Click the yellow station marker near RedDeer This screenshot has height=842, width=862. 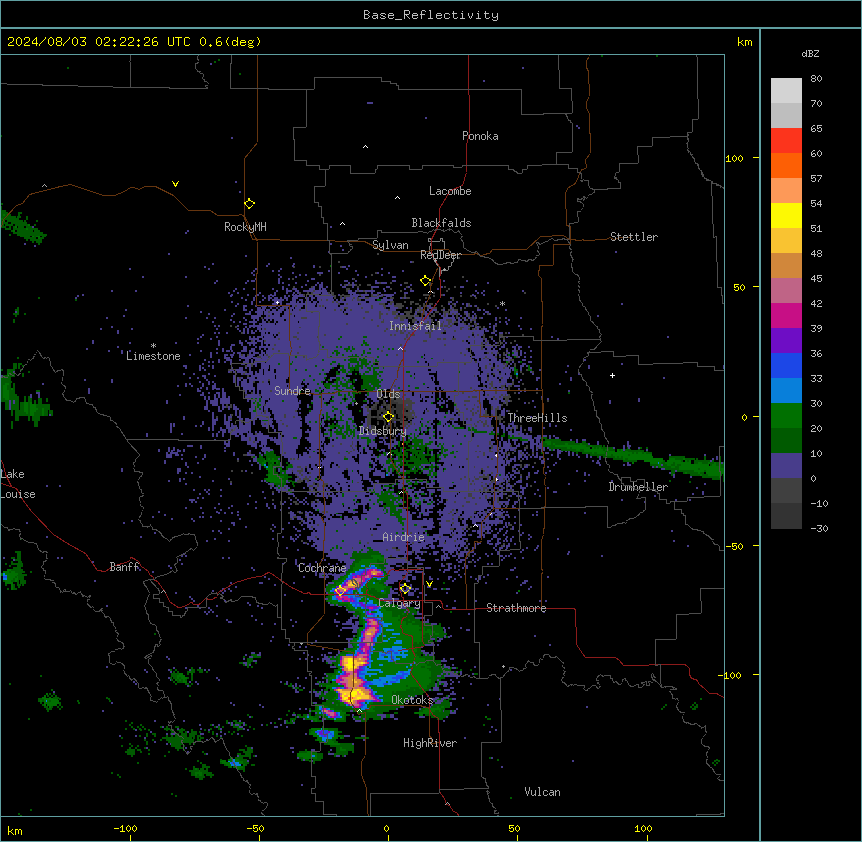426,281
